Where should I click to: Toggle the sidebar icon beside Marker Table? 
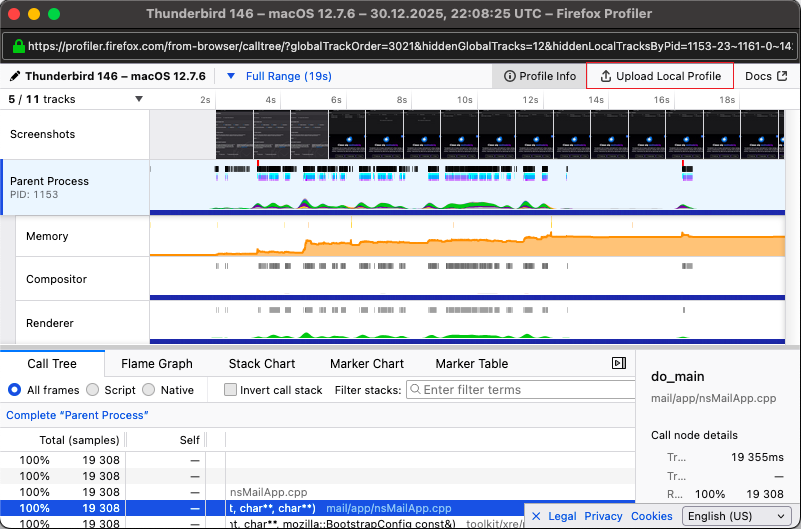coord(619,363)
